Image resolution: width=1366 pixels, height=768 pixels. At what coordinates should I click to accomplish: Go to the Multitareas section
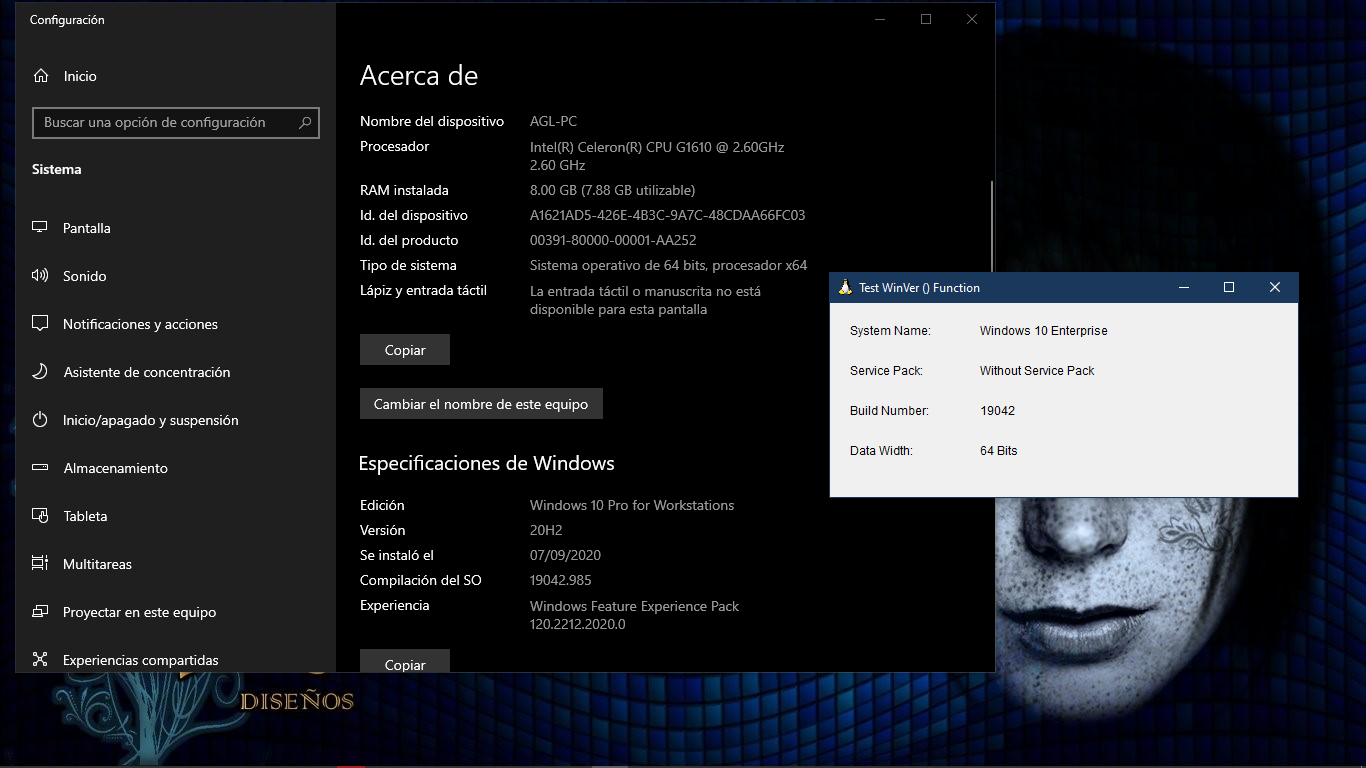(176, 564)
